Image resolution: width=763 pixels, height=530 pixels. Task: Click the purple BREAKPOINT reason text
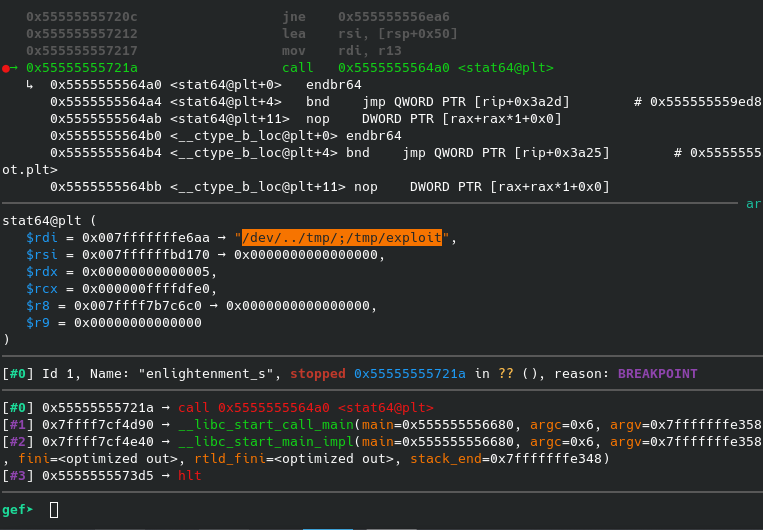[658, 374]
